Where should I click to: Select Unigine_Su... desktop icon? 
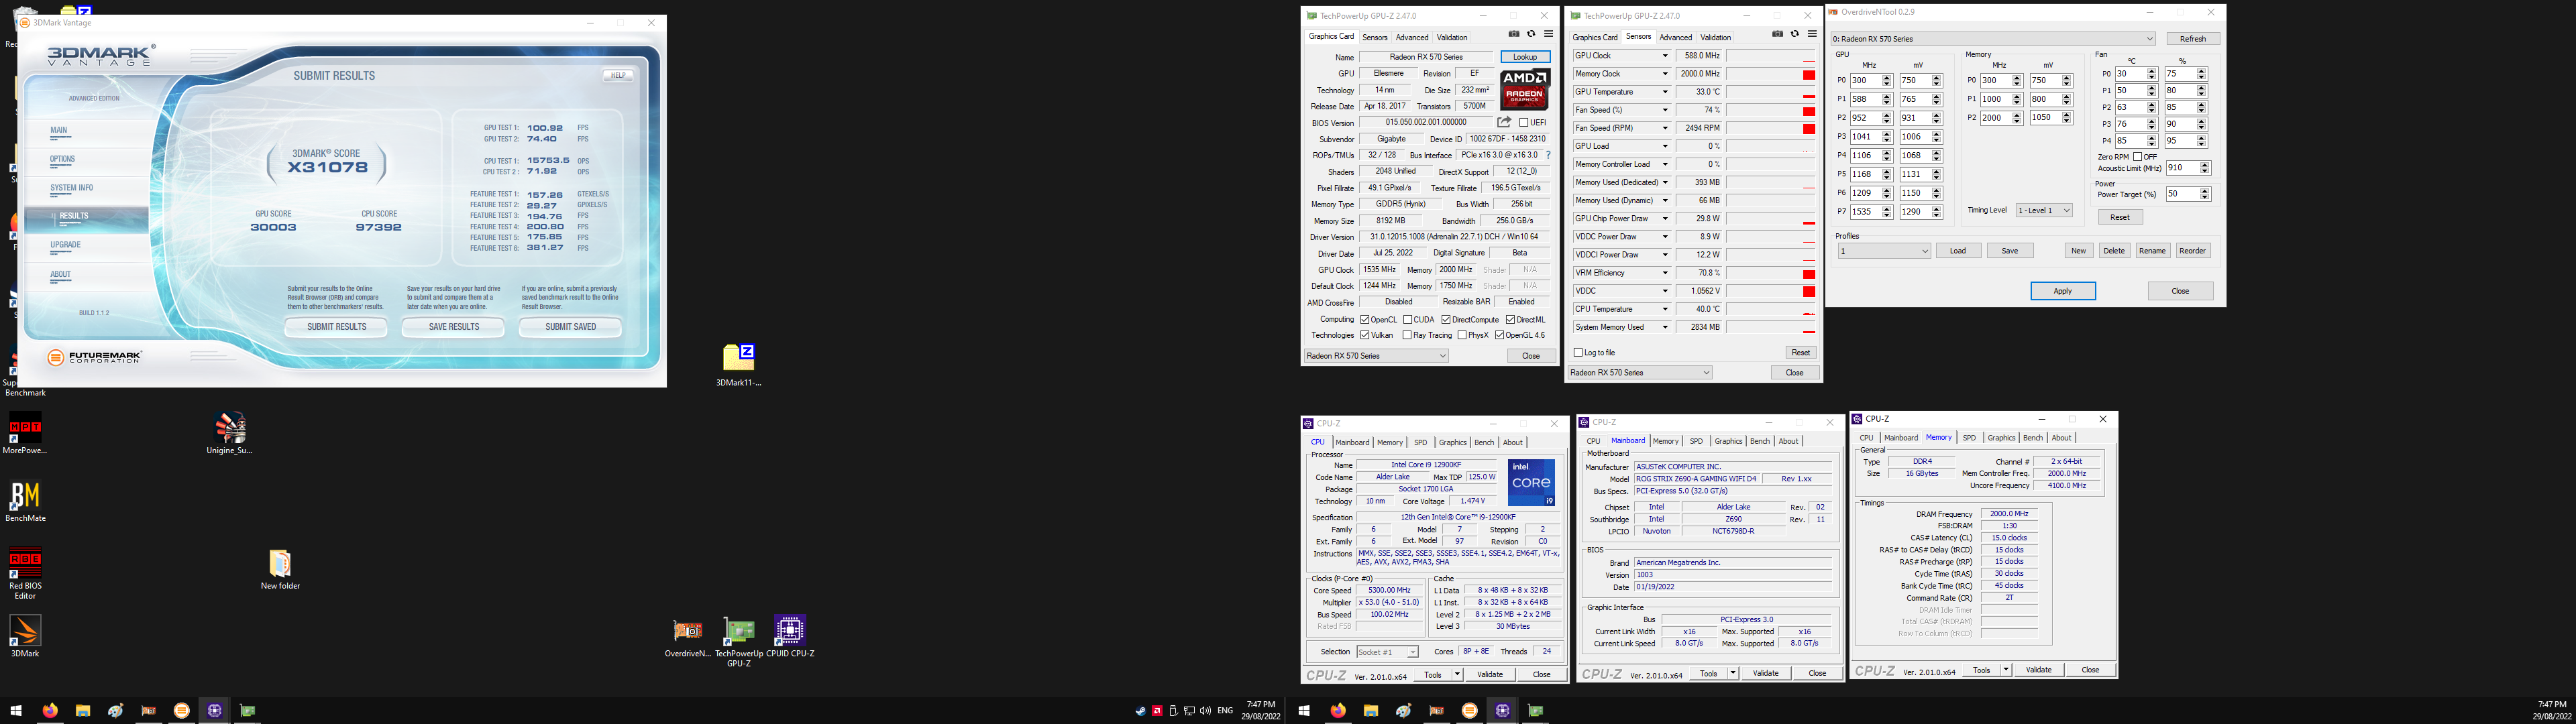[x=229, y=432]
